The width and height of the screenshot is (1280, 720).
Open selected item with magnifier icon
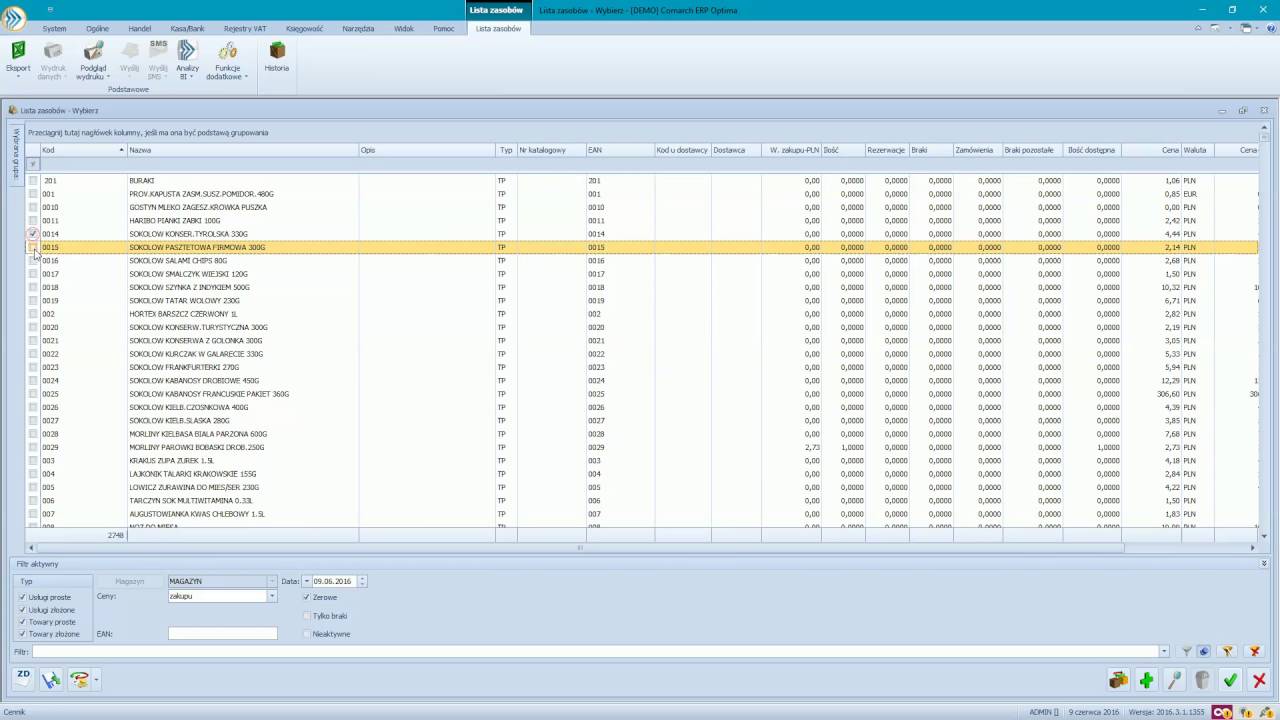[x=1175, y=681]
